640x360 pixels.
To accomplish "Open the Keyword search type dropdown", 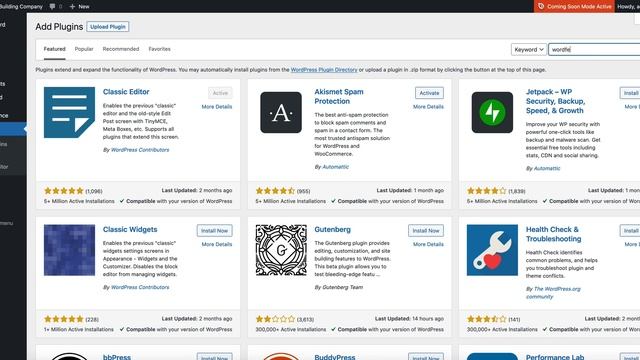I will [x=529, y=49].
